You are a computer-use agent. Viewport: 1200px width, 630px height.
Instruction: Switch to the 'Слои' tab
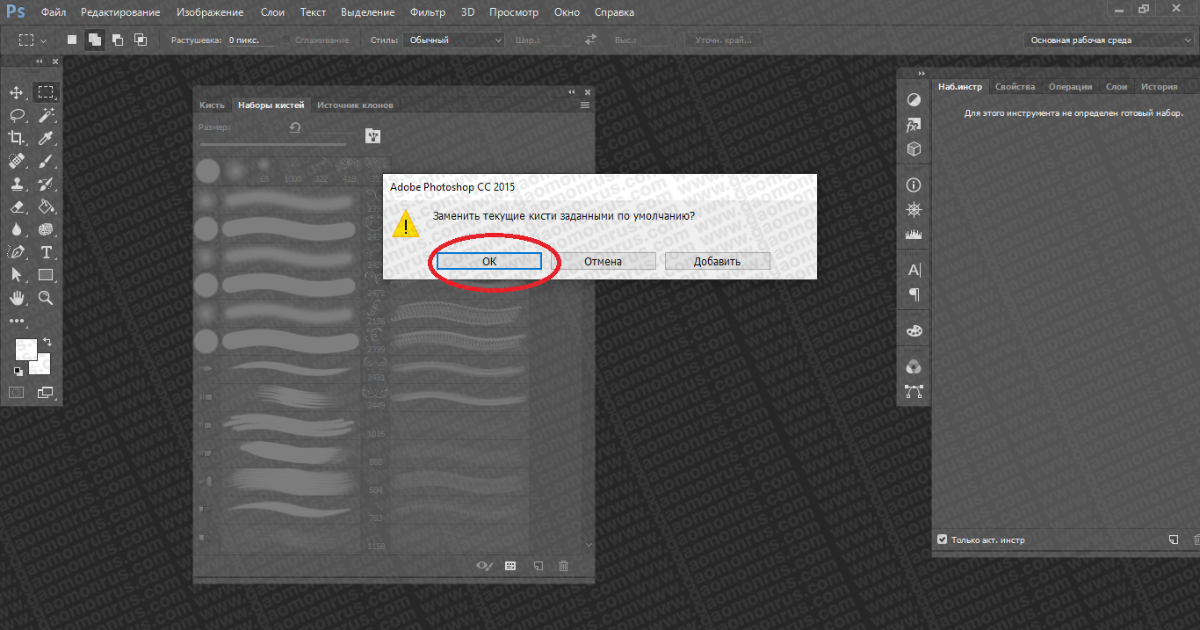tap(1117, 87)
